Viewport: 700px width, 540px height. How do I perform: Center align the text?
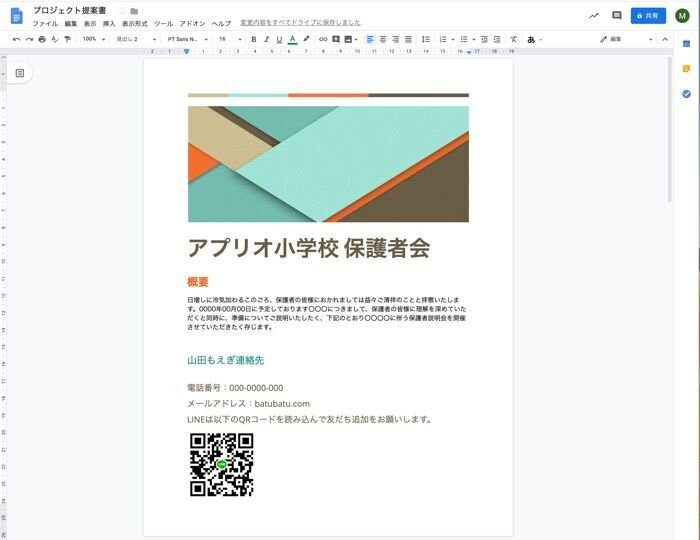coord(383,39)
